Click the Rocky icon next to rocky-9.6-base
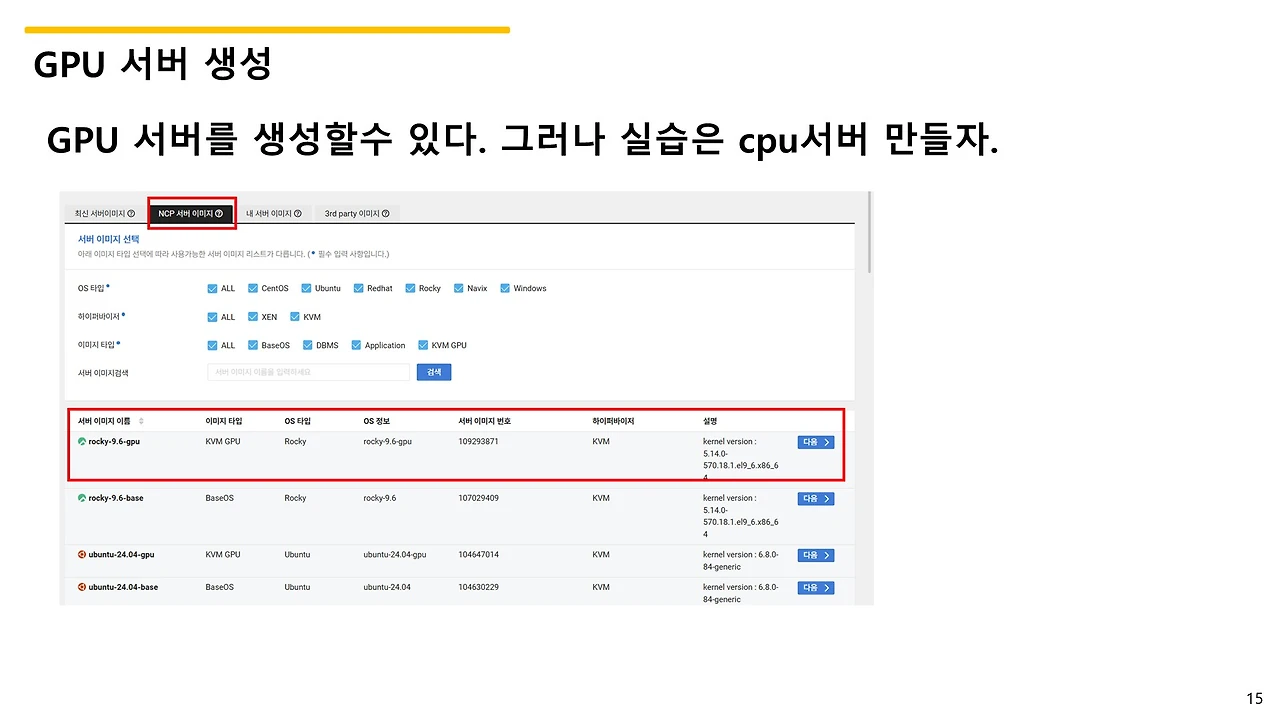Screen dimensions: 1280x720 click(81, 498)
